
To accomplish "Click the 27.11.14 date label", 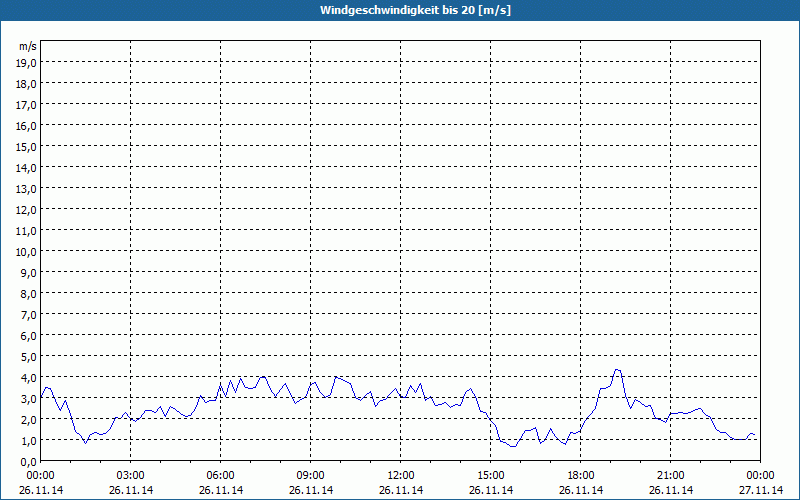I will 761,490.
